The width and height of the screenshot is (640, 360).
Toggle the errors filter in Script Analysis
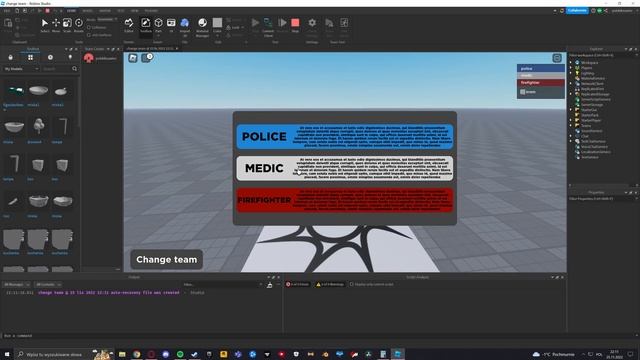click(298, 284)
